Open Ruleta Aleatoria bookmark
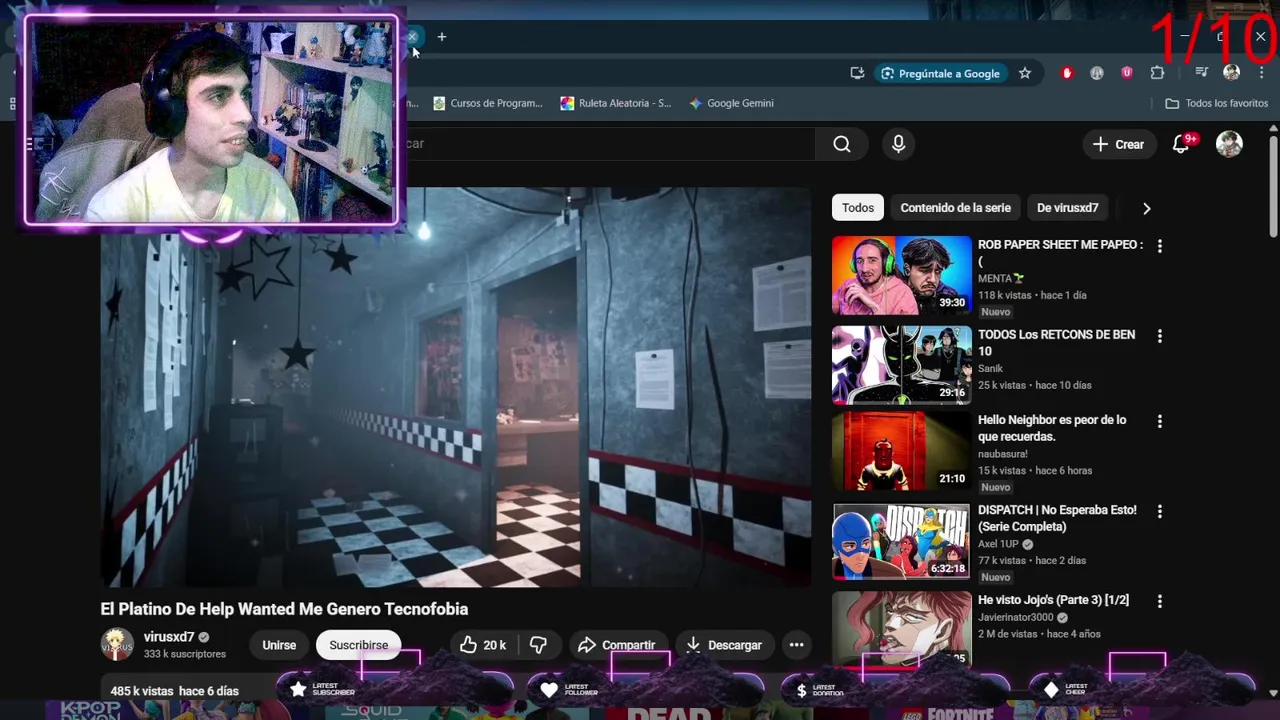1280x720 pixels. pyautogui.click(x=616, y=103)
